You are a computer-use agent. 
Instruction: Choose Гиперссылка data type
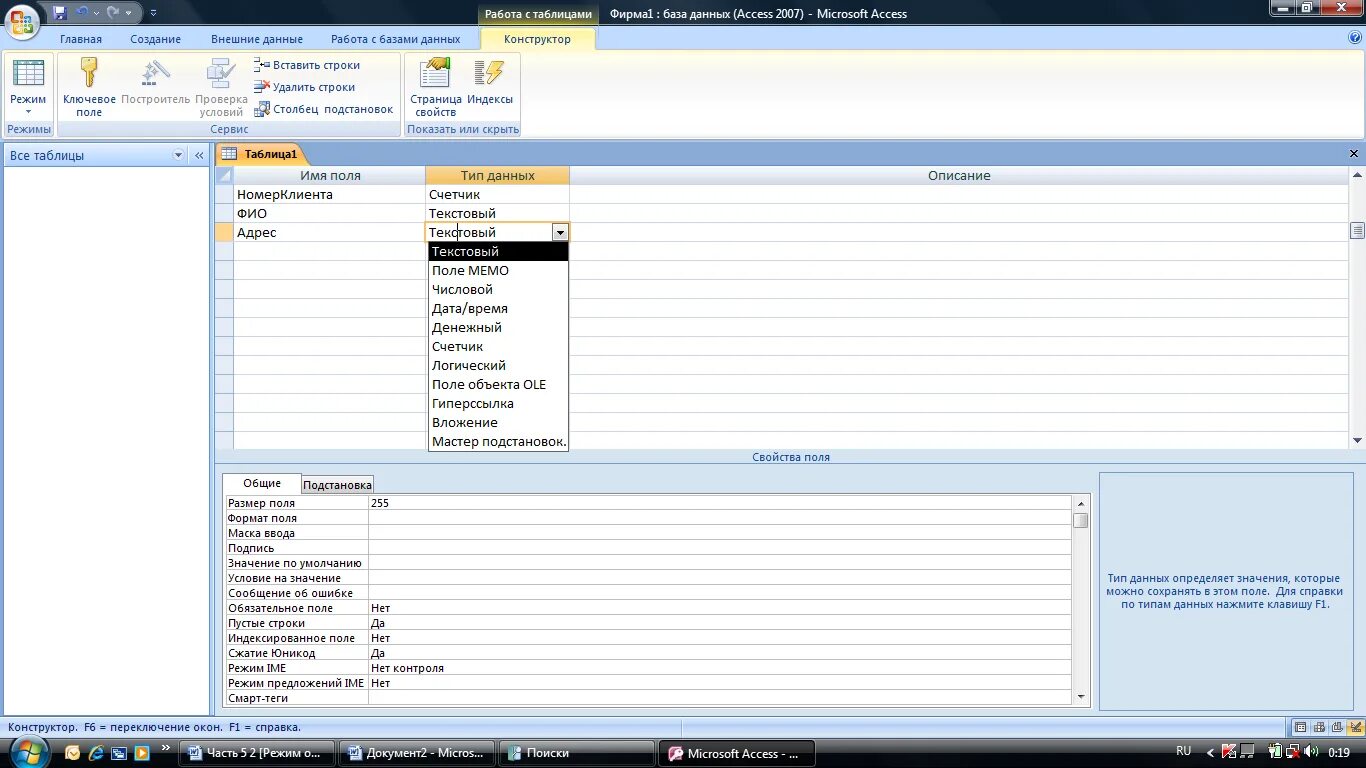click(x=498, y=404)
